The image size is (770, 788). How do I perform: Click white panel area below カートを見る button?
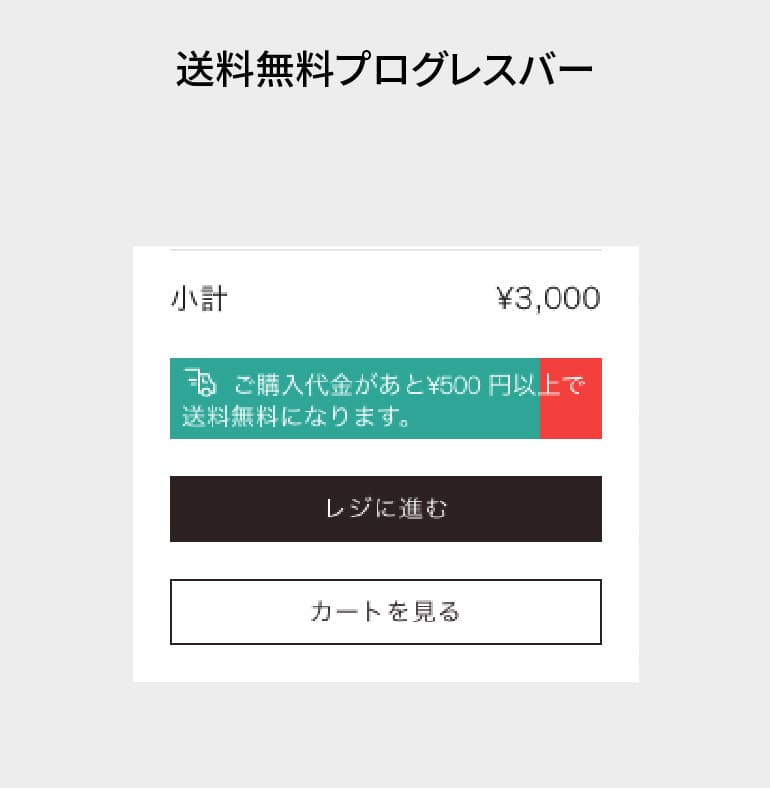click(386, 663)
